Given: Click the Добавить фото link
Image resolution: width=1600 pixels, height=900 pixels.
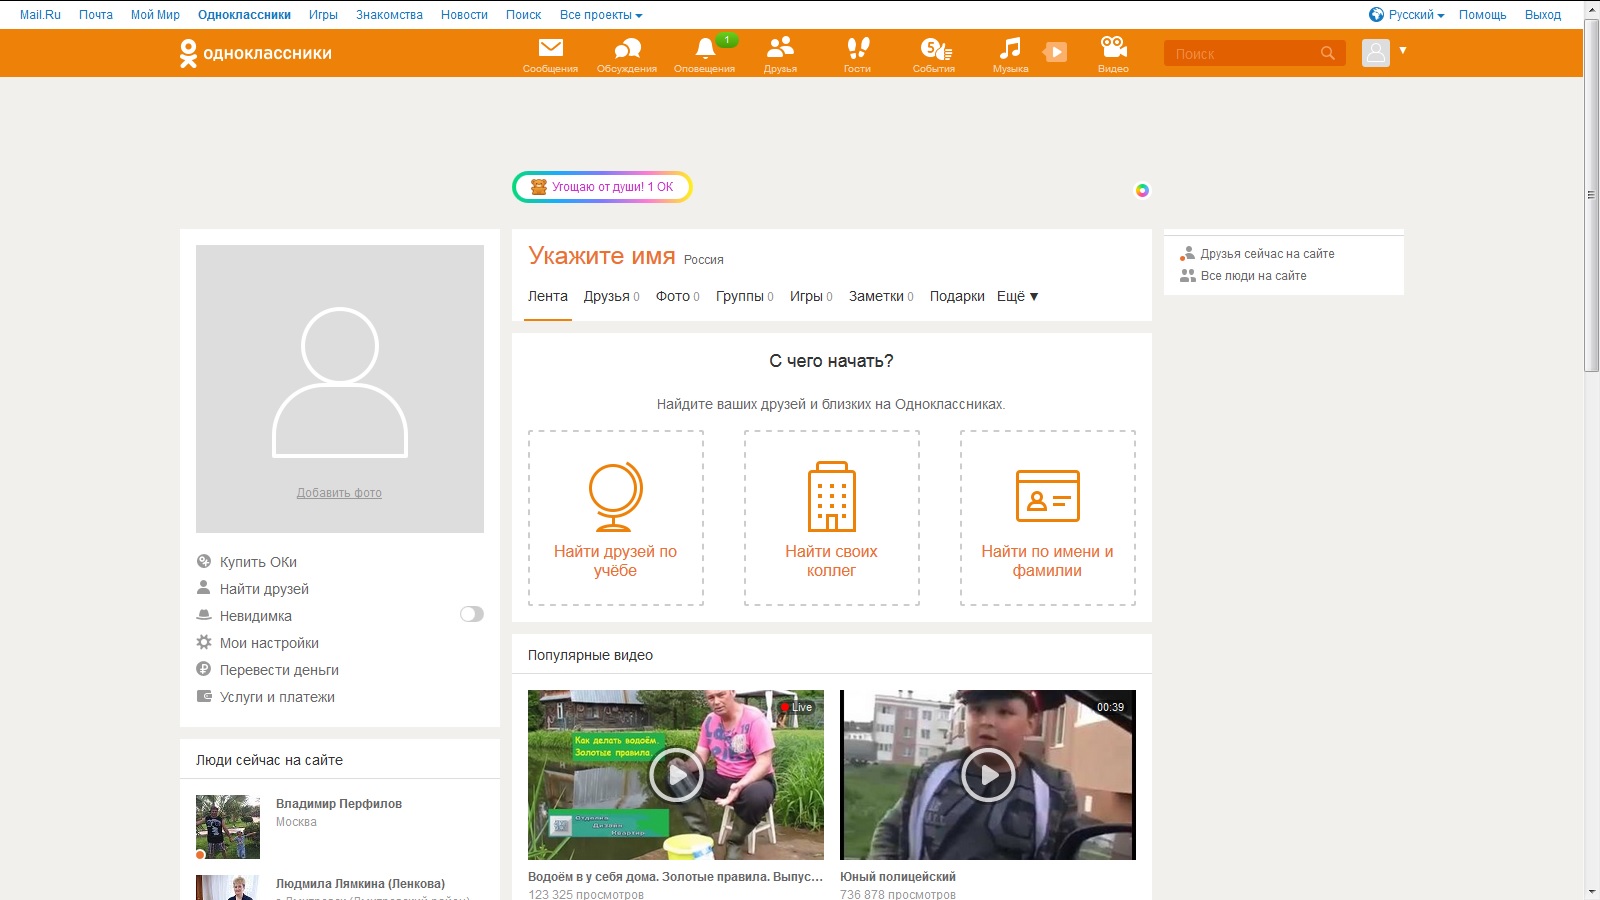Looking at the screenshot, I should point(339,493).
